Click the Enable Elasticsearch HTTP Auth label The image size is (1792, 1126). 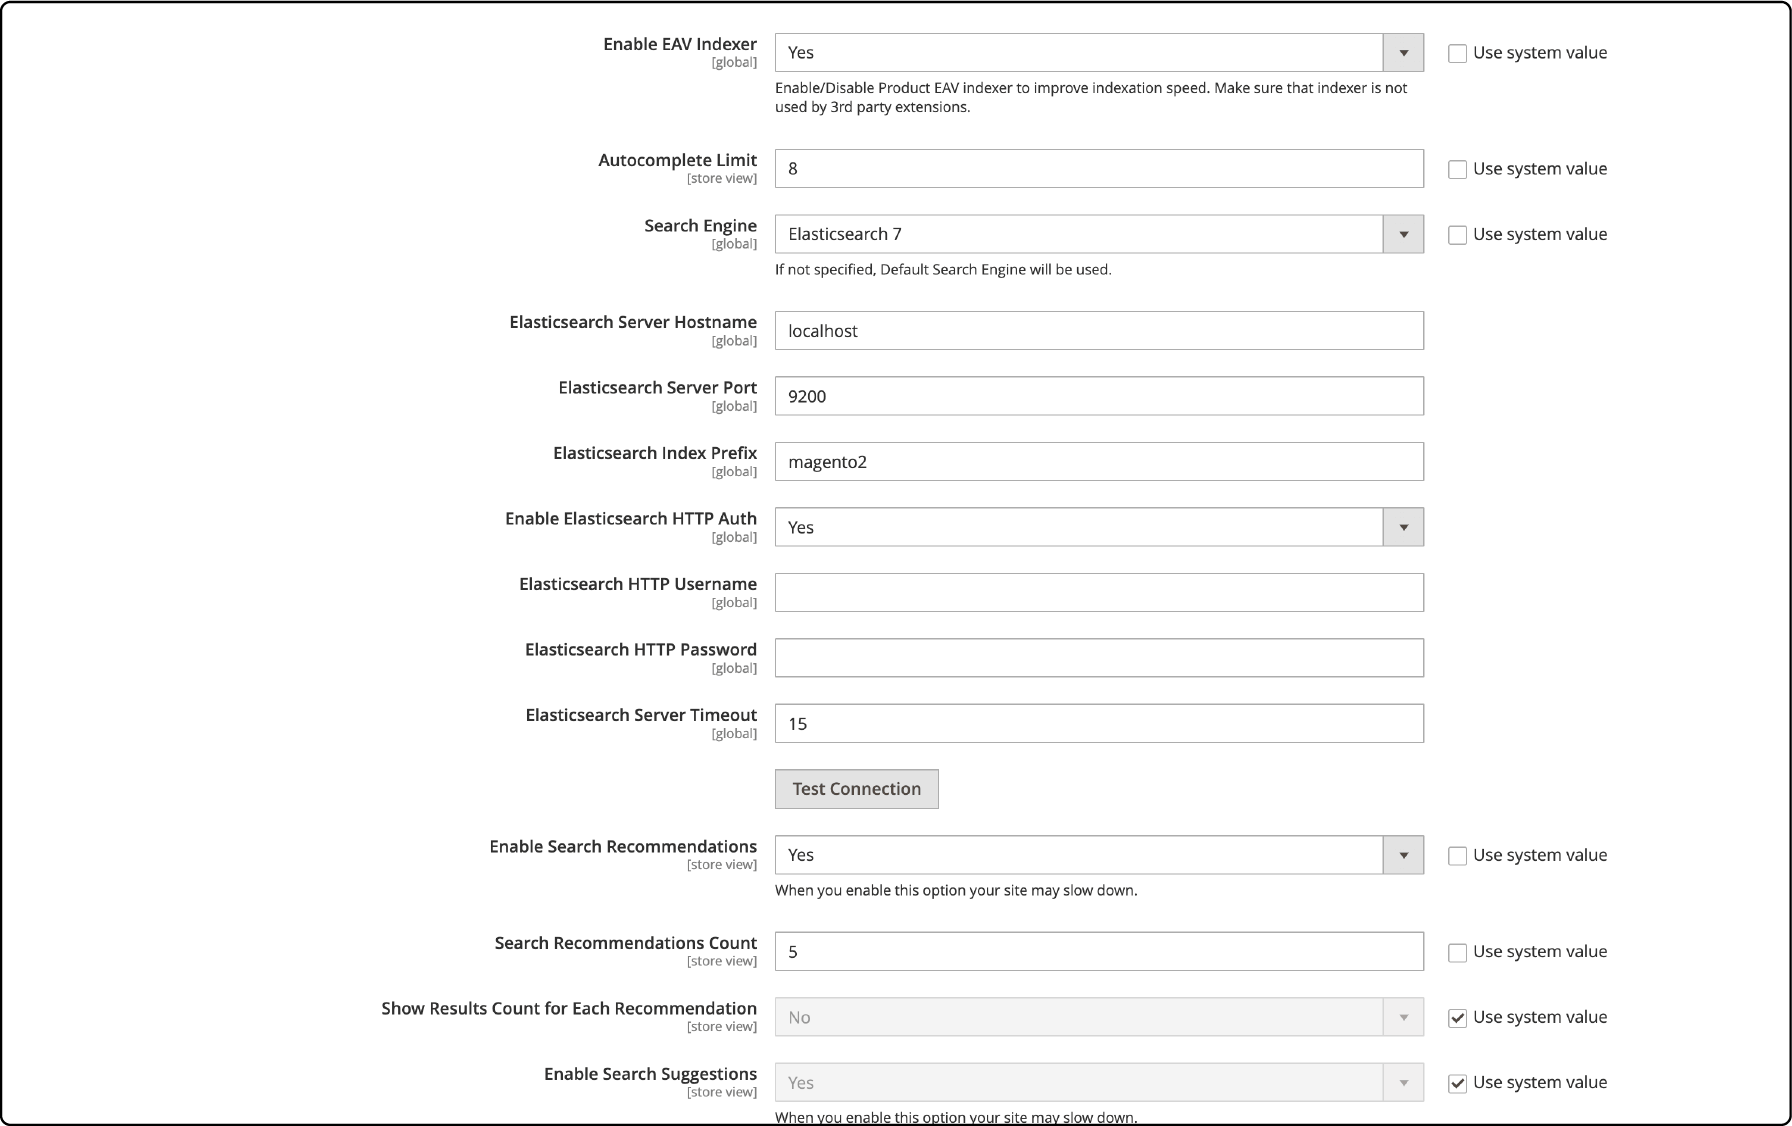click(x=631, y=518)
